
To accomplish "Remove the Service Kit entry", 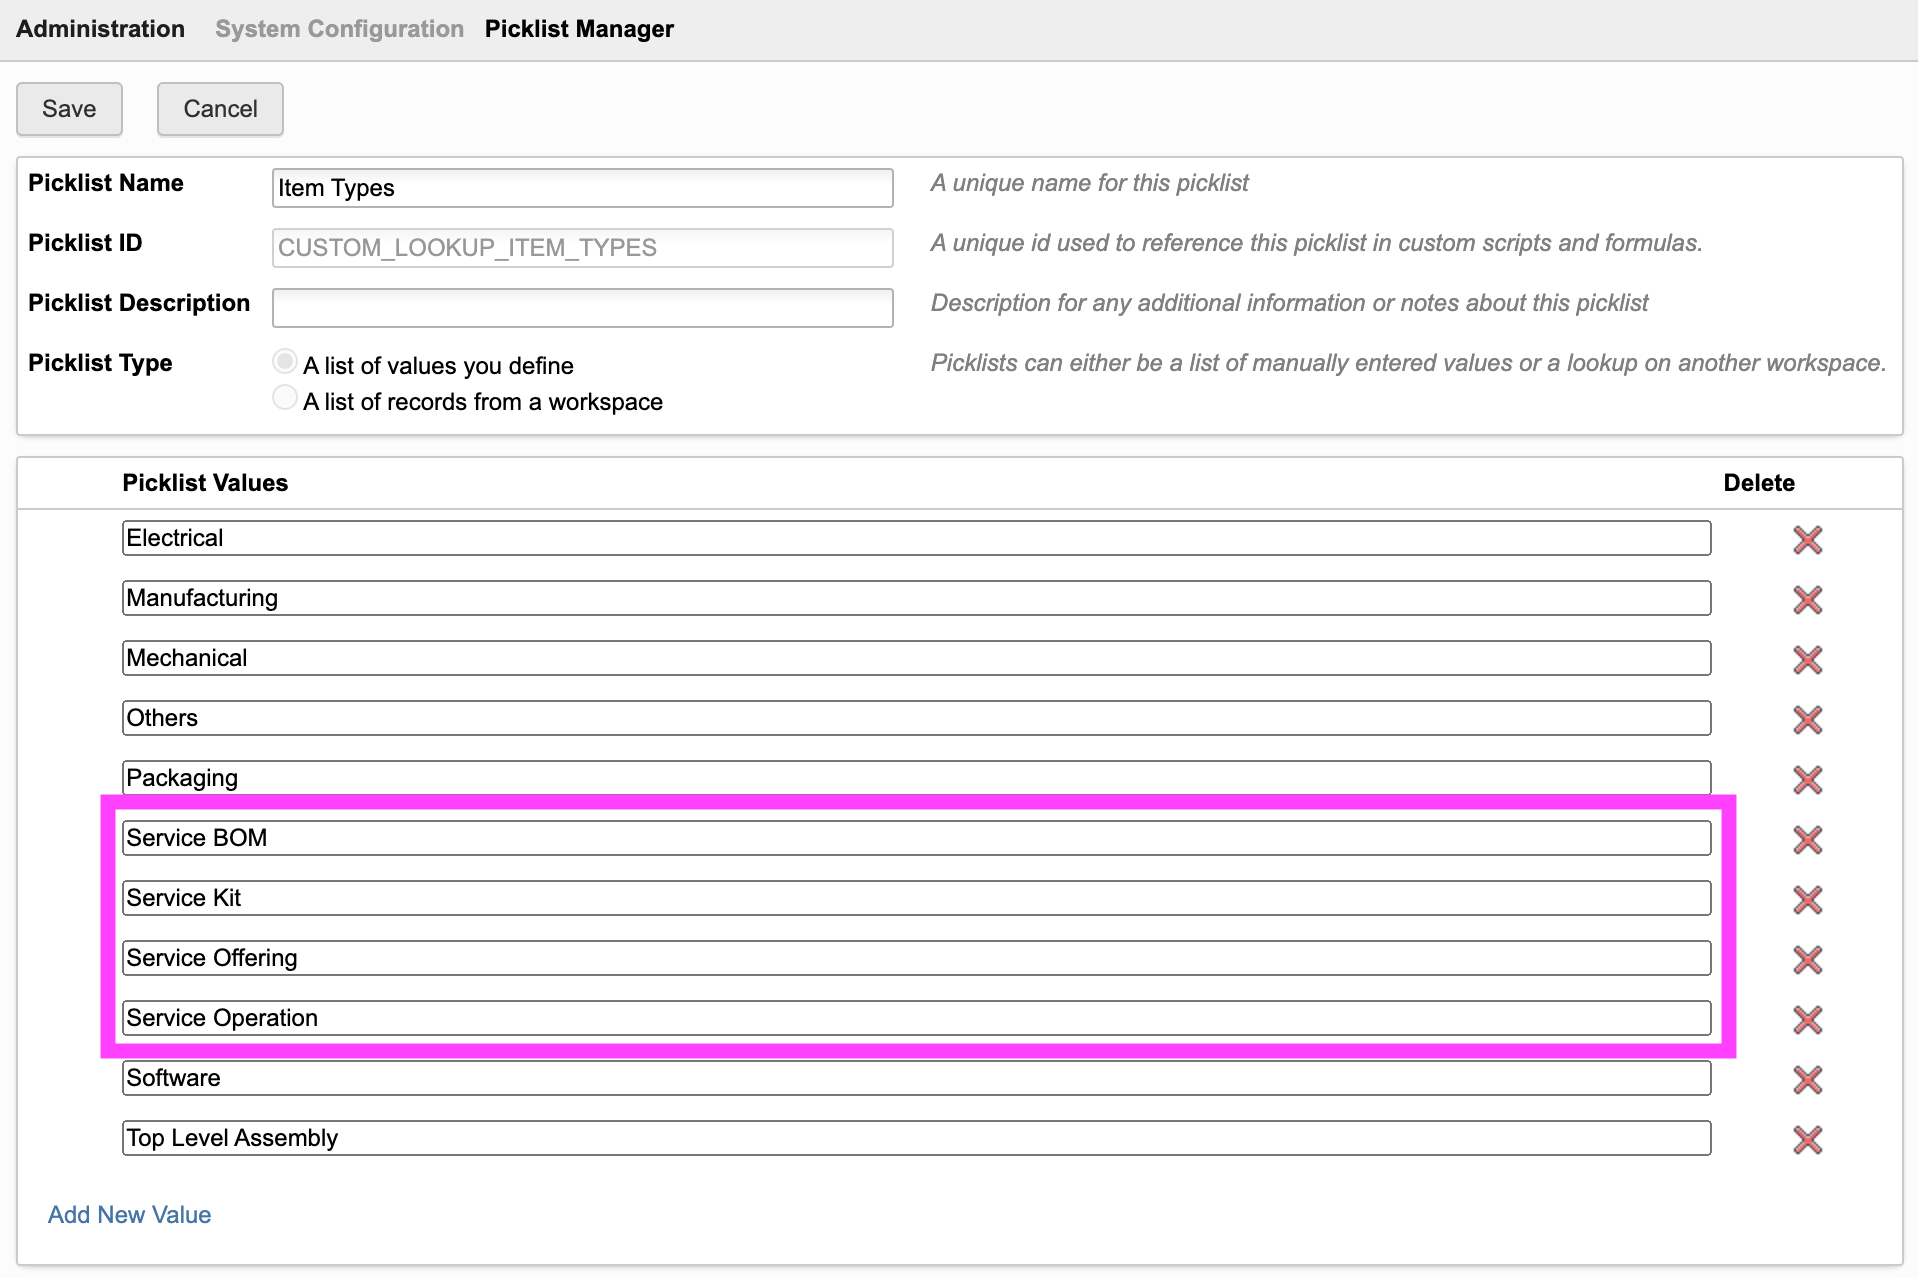I will click(x=1807, y=900).
